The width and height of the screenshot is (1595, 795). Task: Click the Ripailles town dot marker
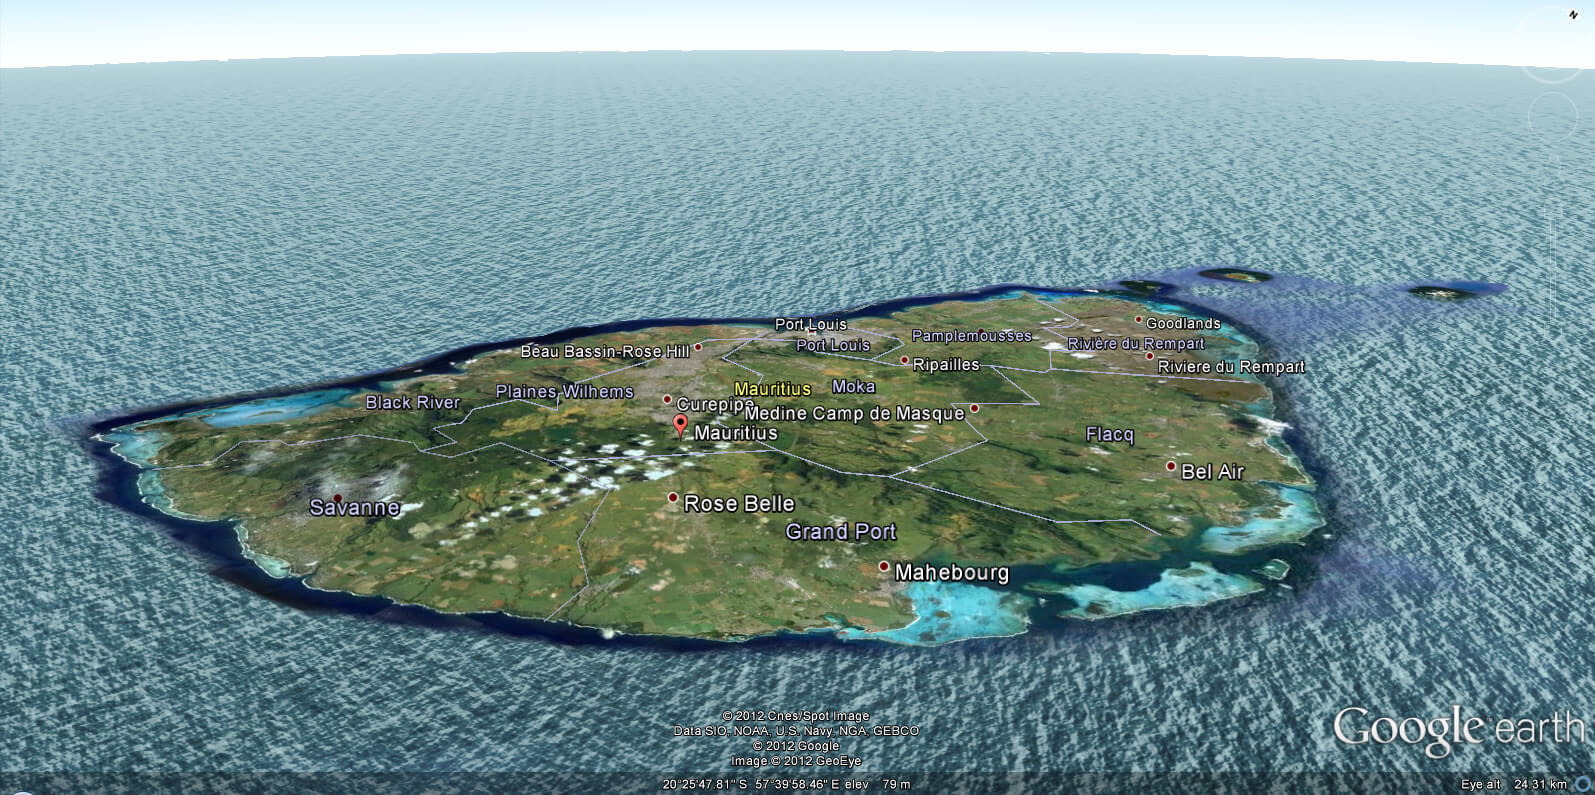[x=904, y=360]
